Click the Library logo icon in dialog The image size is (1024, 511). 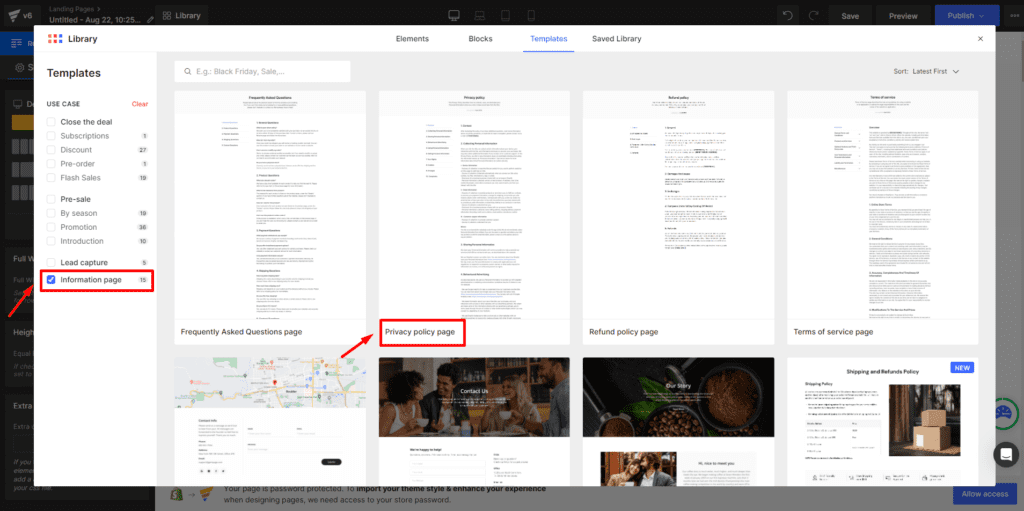coord(55,39)
